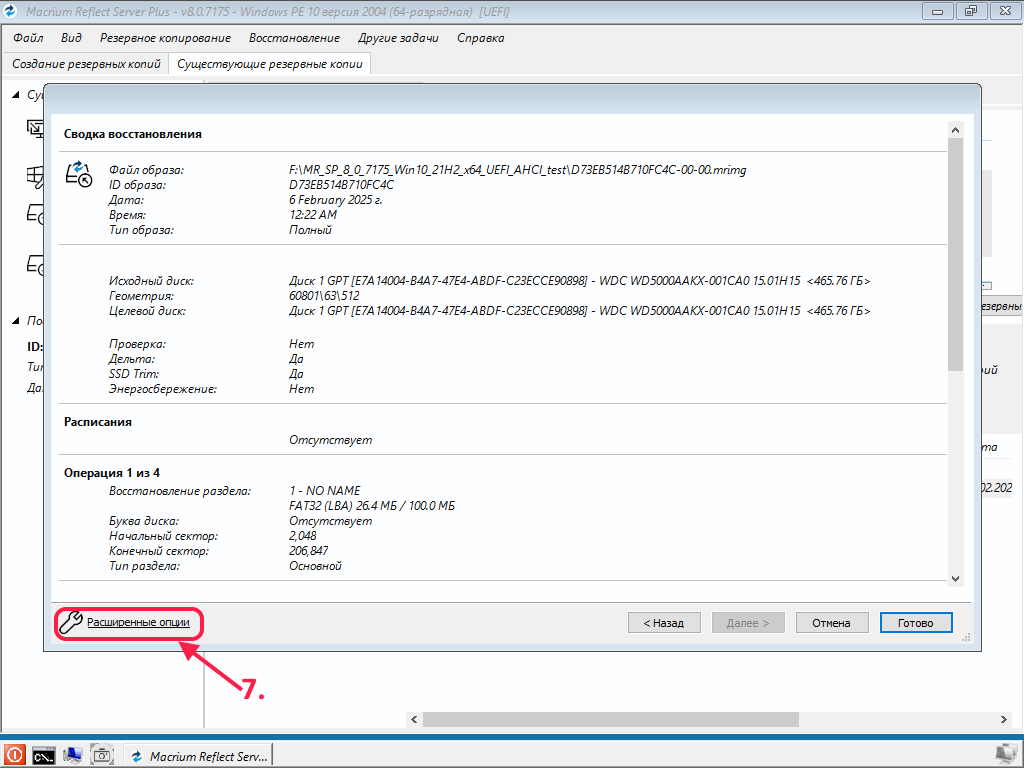The height and width of the screenshot is (768, 1024).
Task: Click the Готово button
Action: (915, 623)
